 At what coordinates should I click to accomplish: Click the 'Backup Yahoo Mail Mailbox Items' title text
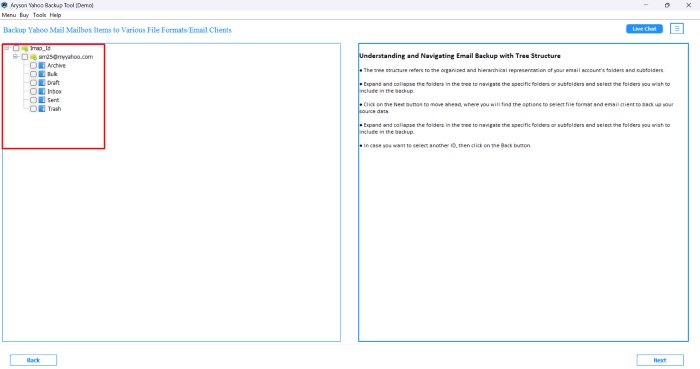point(117,30)
